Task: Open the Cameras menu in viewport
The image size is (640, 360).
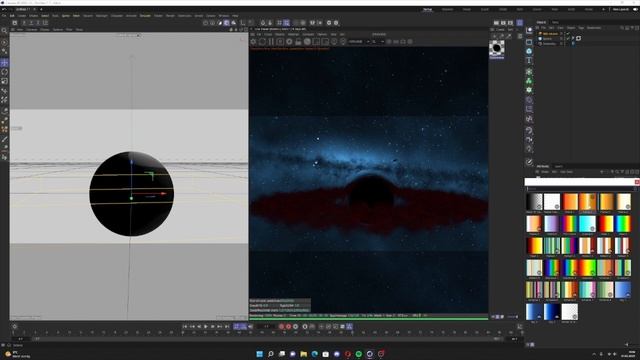Action: pos(31,29)
